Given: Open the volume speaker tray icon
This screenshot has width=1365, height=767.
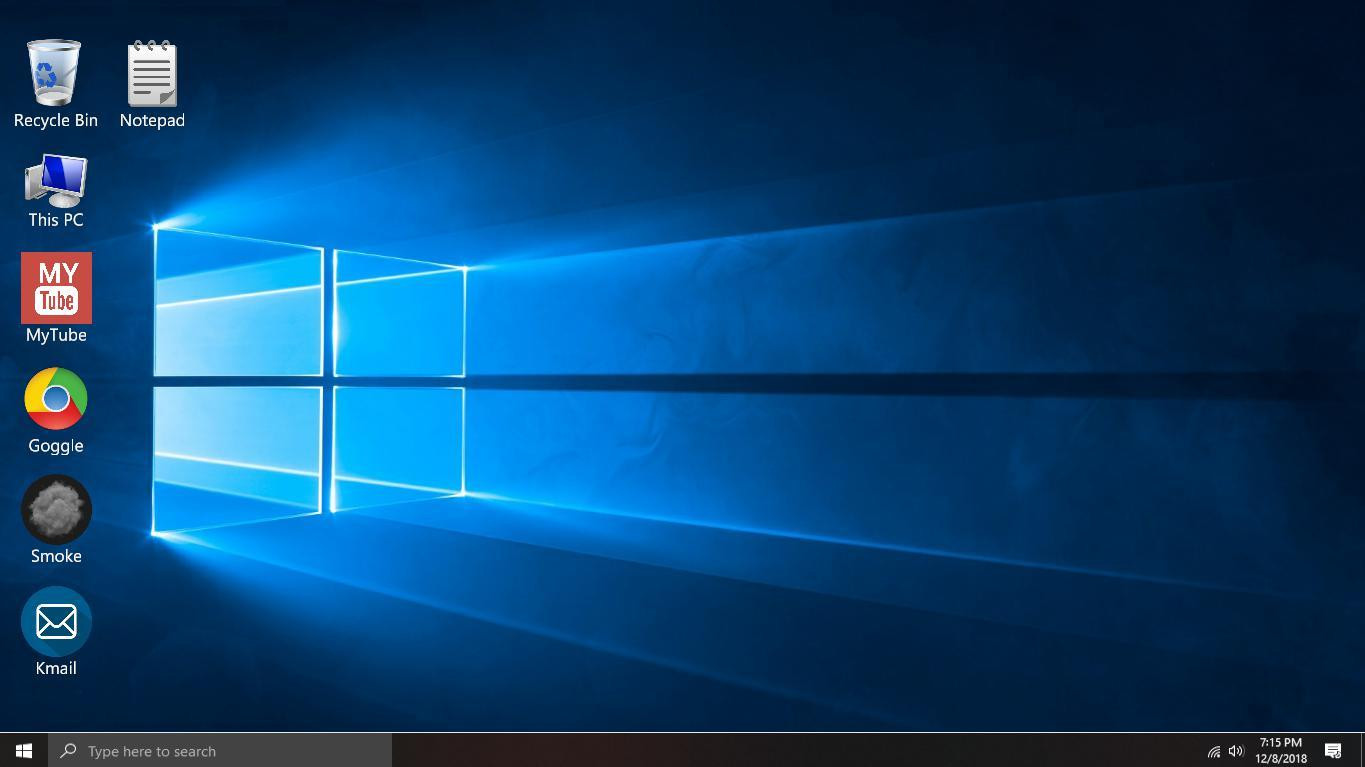Looking at the screenshot, I should point(1236,751).
